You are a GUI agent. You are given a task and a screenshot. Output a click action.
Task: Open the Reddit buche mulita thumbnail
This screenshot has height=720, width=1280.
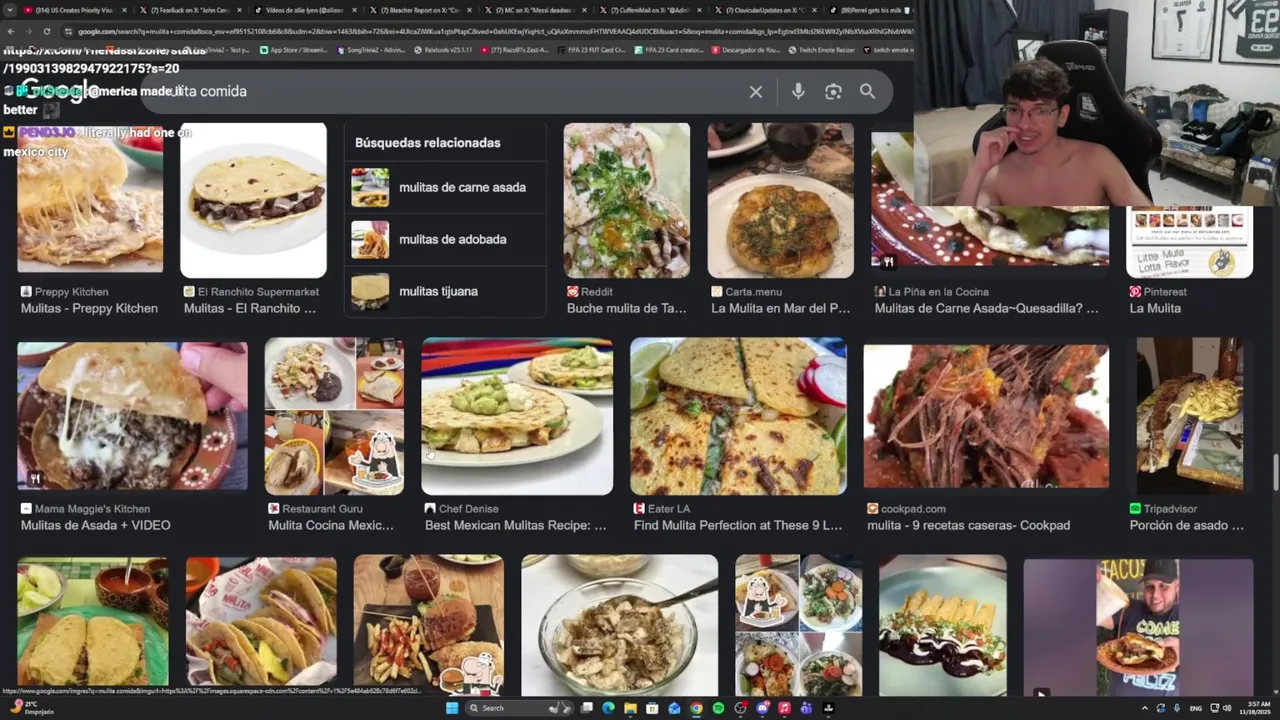coord(627,200)
